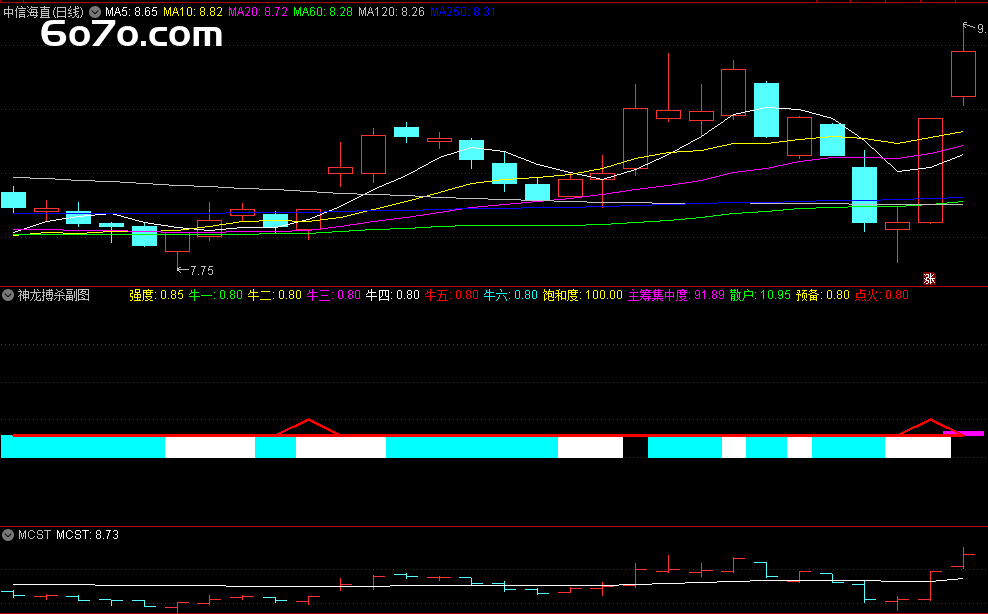Click the yellow MA10: 8.82 label
Image resolution: width=988 pixels, height=614 pixels.
coord(193,12)
